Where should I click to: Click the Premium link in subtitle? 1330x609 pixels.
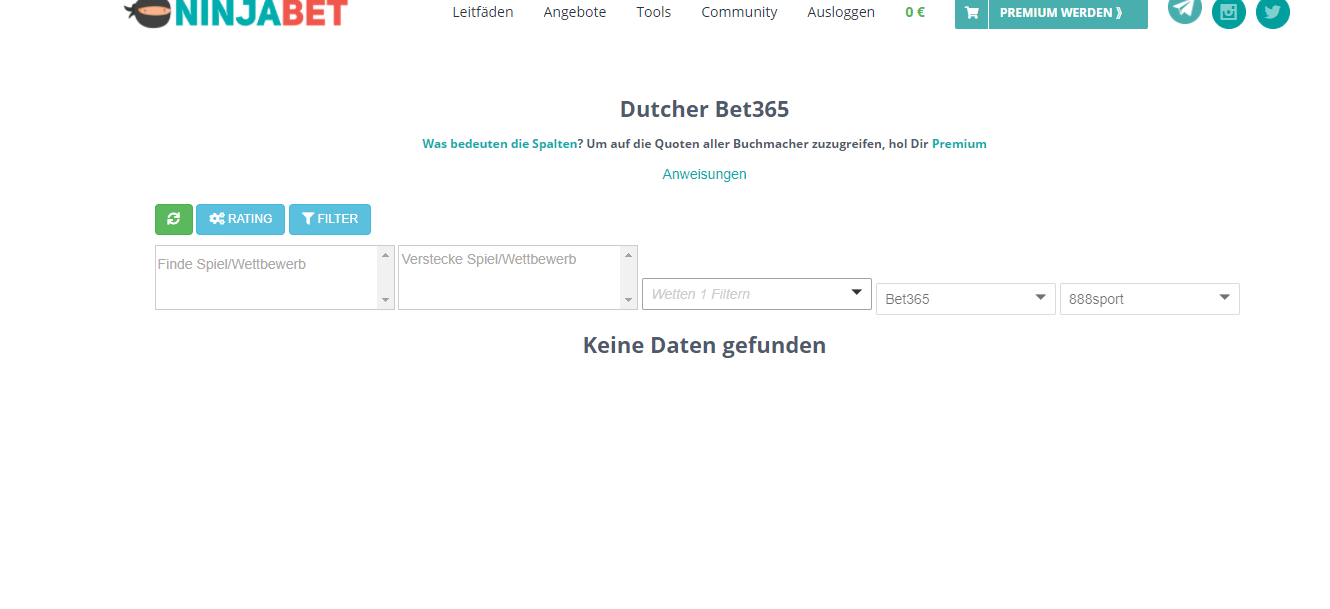[959, 143]
